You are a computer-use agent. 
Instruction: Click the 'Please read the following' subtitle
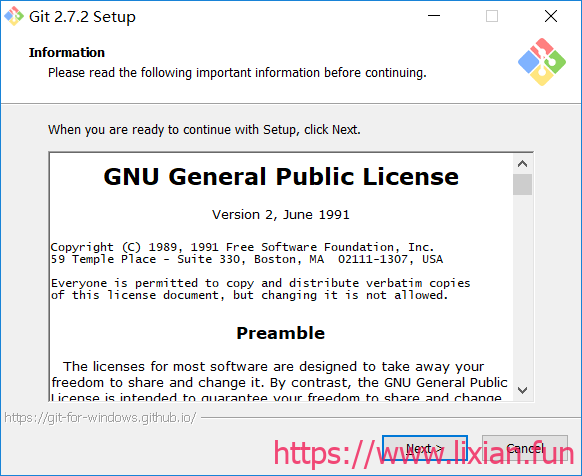coord(237,73)
